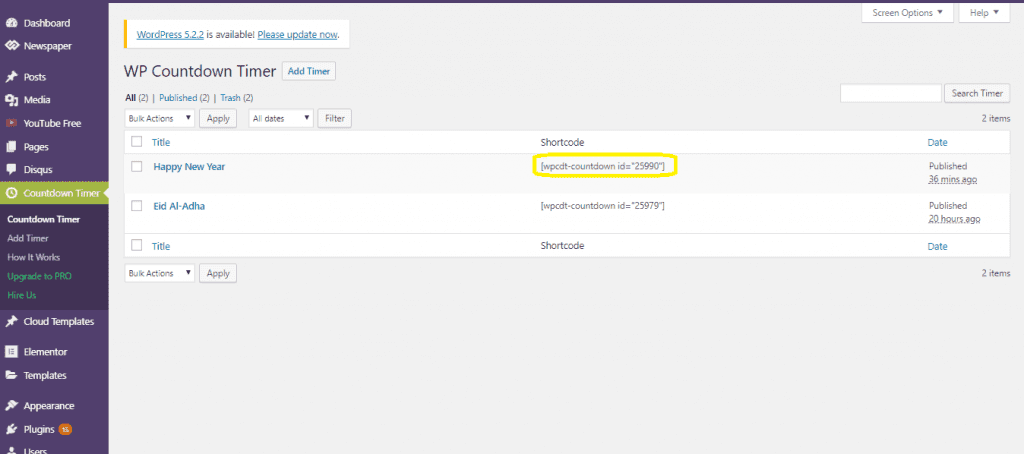This screenshot has height=454, width=1024.
Task: Click the Newspaper theme icon
Action: point(11,46)
